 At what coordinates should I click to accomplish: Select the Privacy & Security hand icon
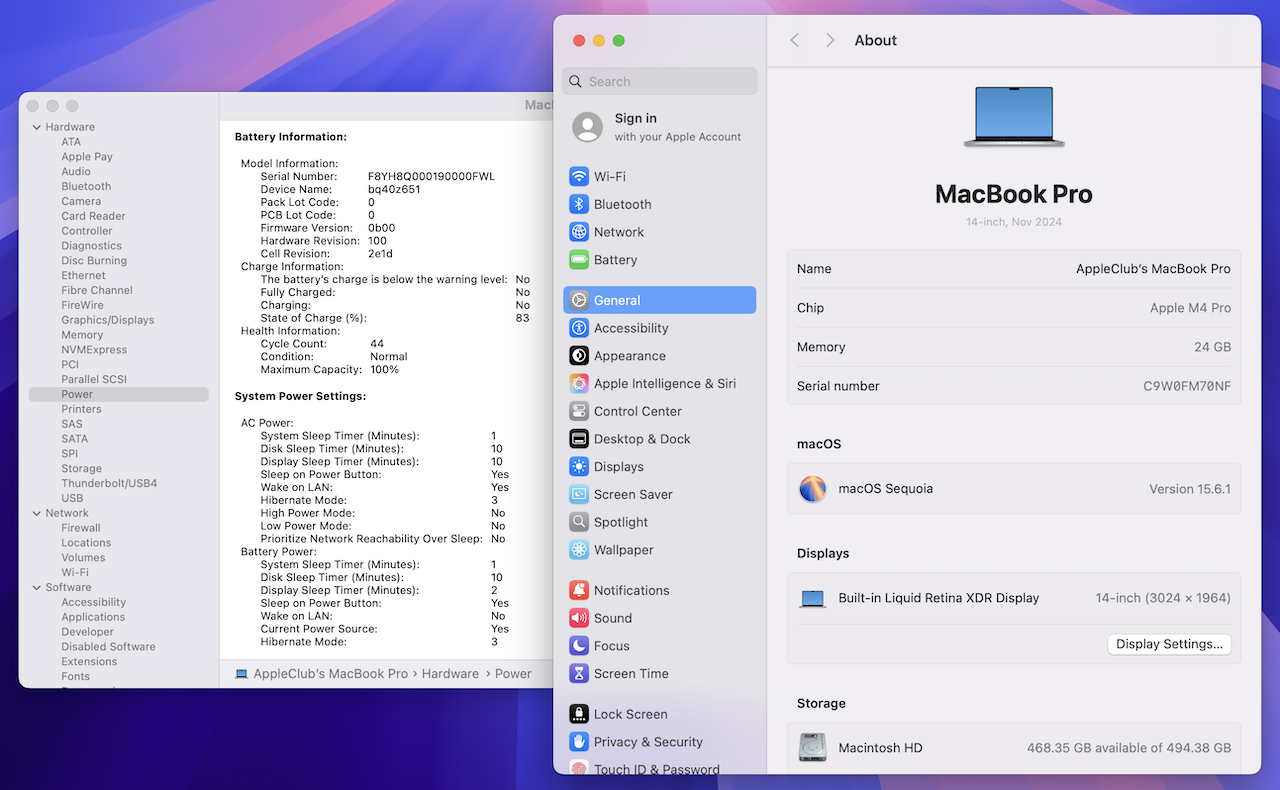[579, 742]
